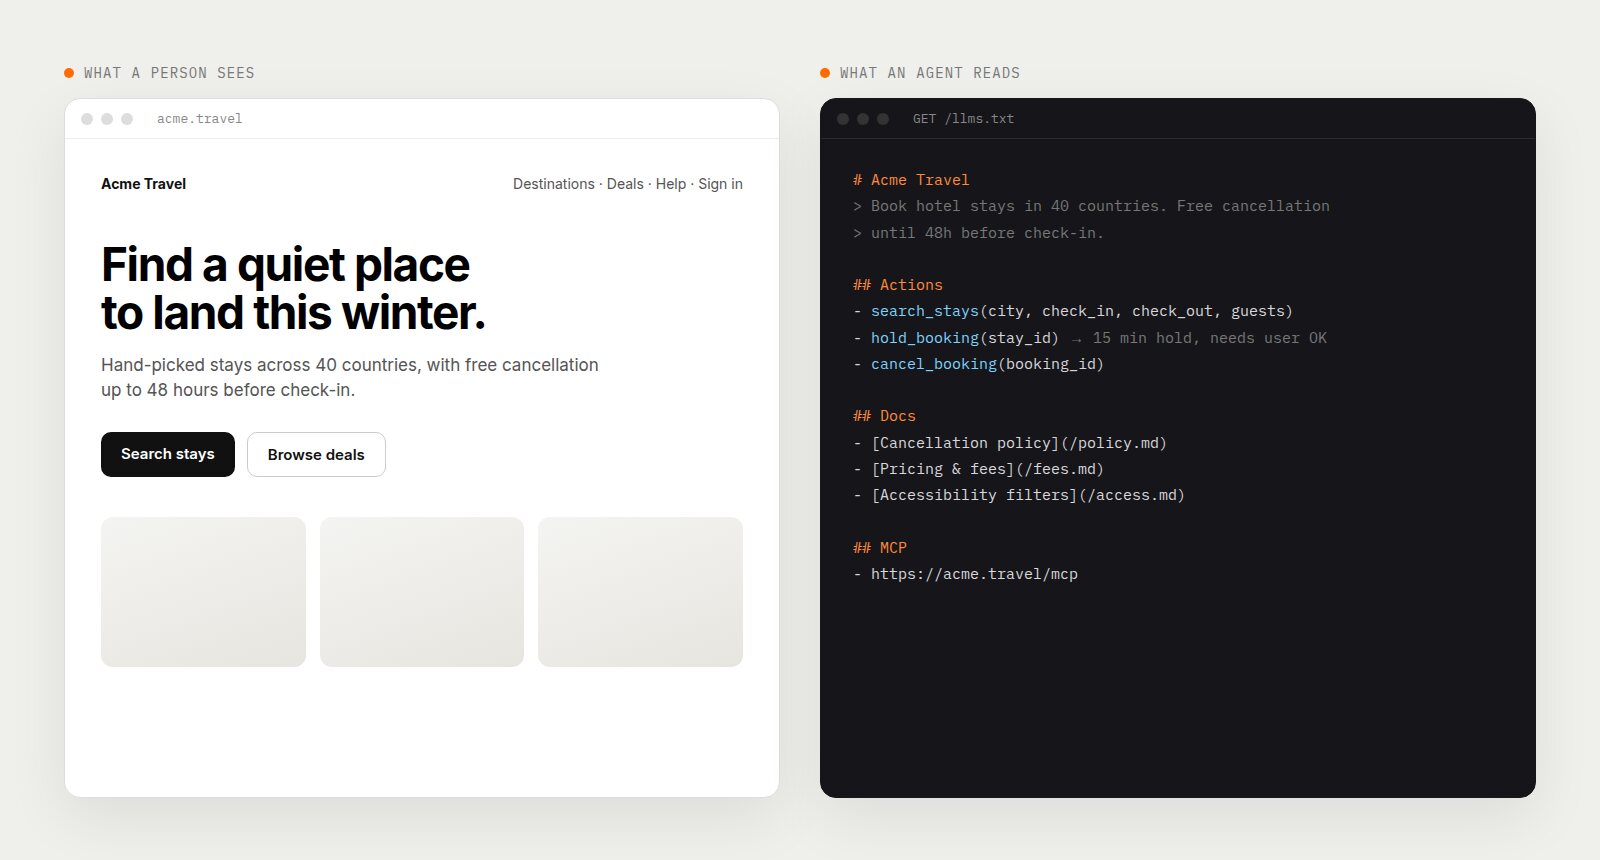Open the Accessibility filters doc link

[x=1028, y=495]
